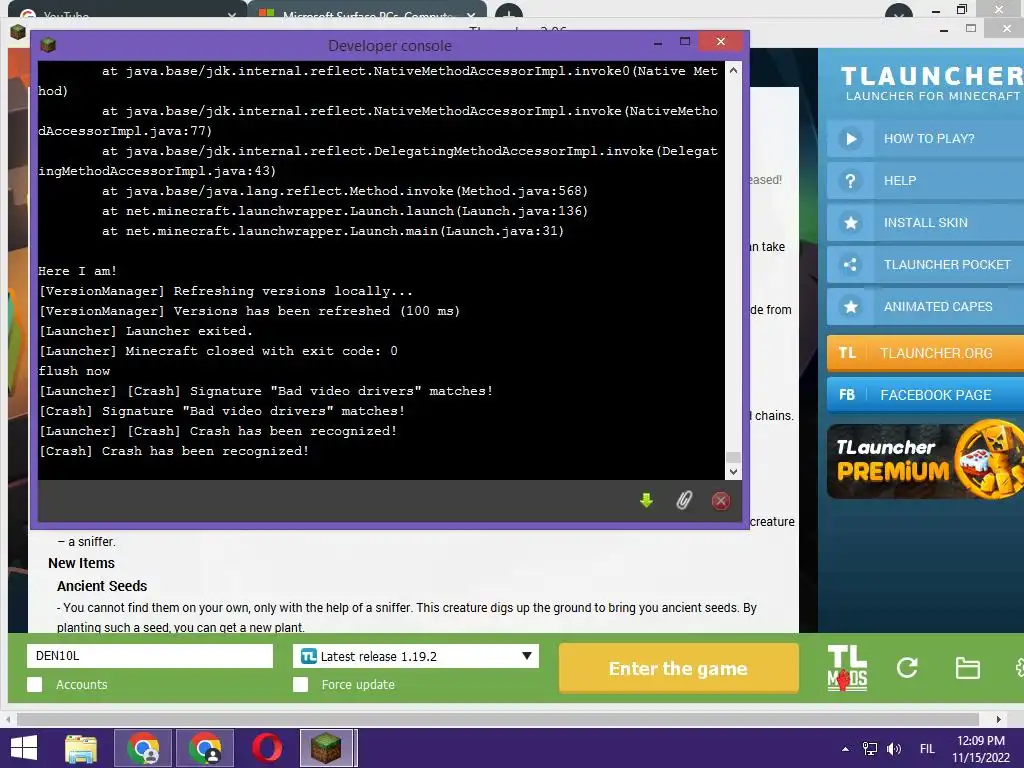The image size is (1024, 768).
Task: Toggle the Force update checkbox
Action: pyautogui.click(x=300, y=684)
